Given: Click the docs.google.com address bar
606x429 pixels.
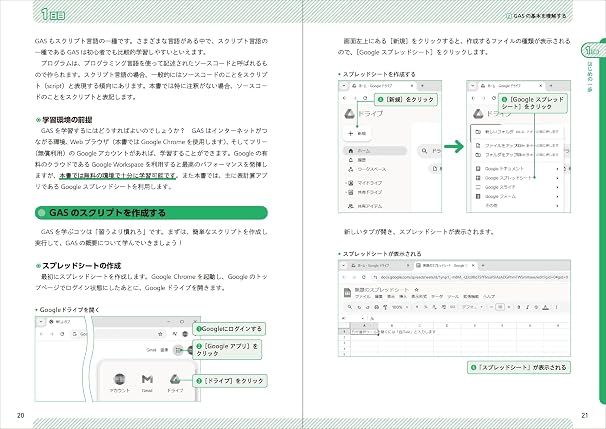Looking at the screenshot, I should (470, 277).
